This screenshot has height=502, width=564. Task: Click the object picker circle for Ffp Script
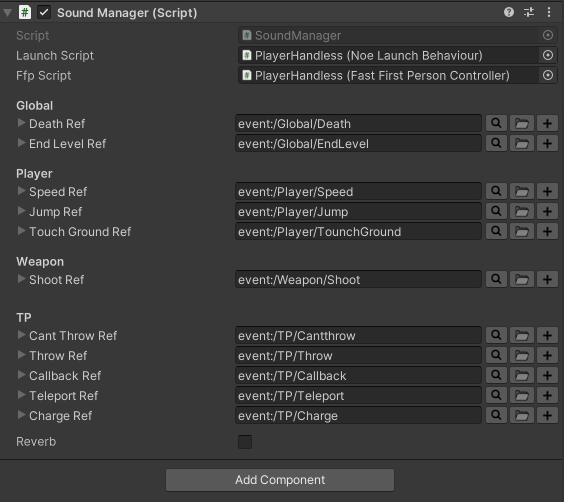click(548, 75)
